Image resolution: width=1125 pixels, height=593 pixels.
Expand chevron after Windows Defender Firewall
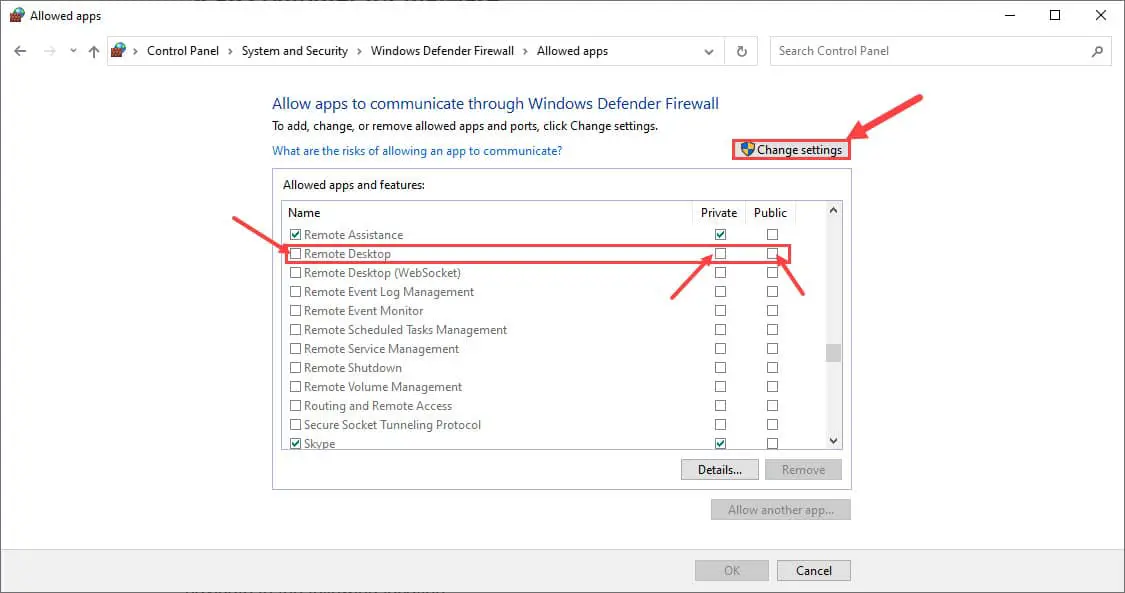(525, 51)
